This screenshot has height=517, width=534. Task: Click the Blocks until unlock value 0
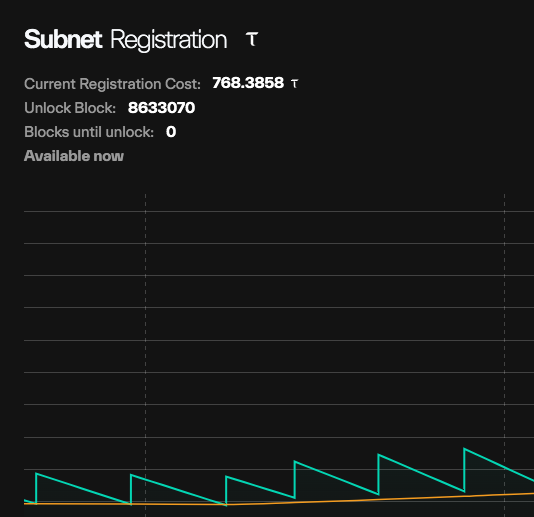(x=171, y=132)
